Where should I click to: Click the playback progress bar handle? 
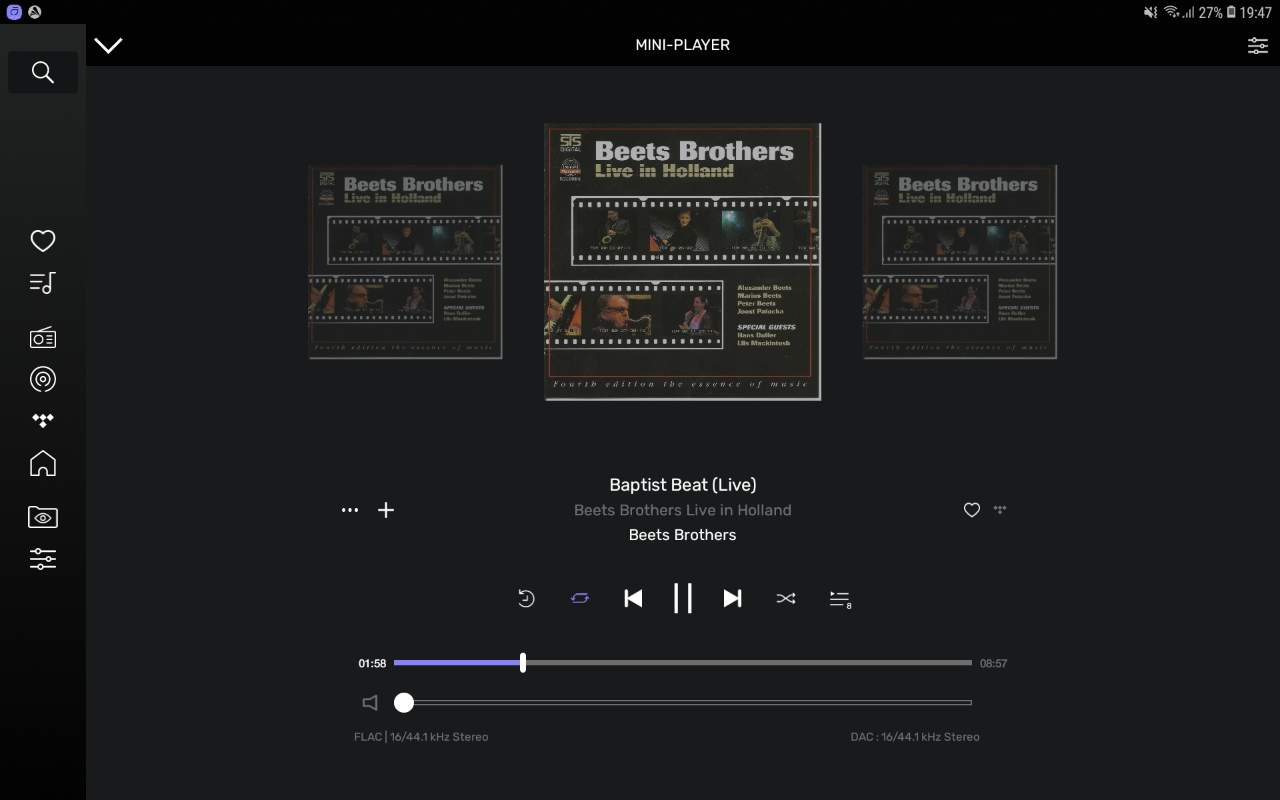pyautogui.click(x=523, y=663)
